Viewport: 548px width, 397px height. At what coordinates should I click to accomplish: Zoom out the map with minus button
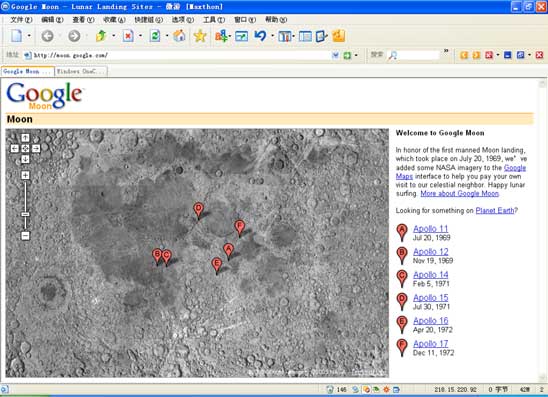(x=25, y=236)
